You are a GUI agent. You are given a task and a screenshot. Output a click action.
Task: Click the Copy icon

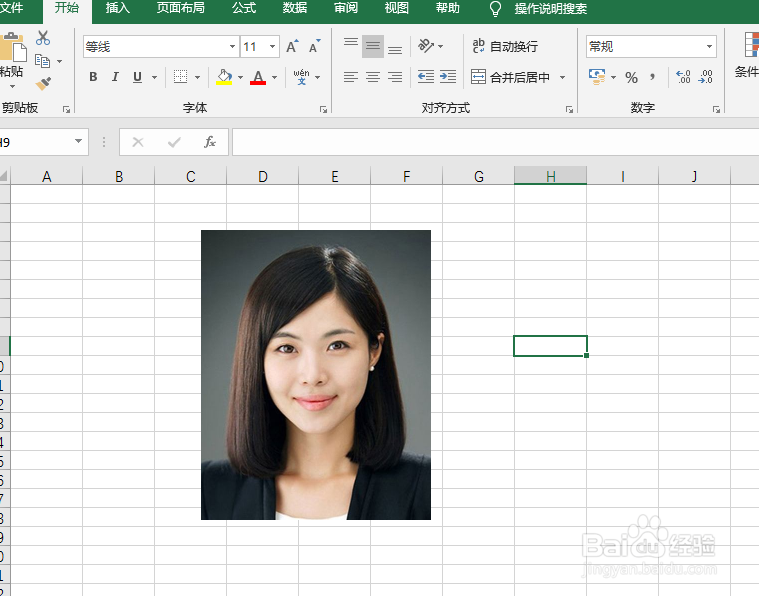(43, 61)
